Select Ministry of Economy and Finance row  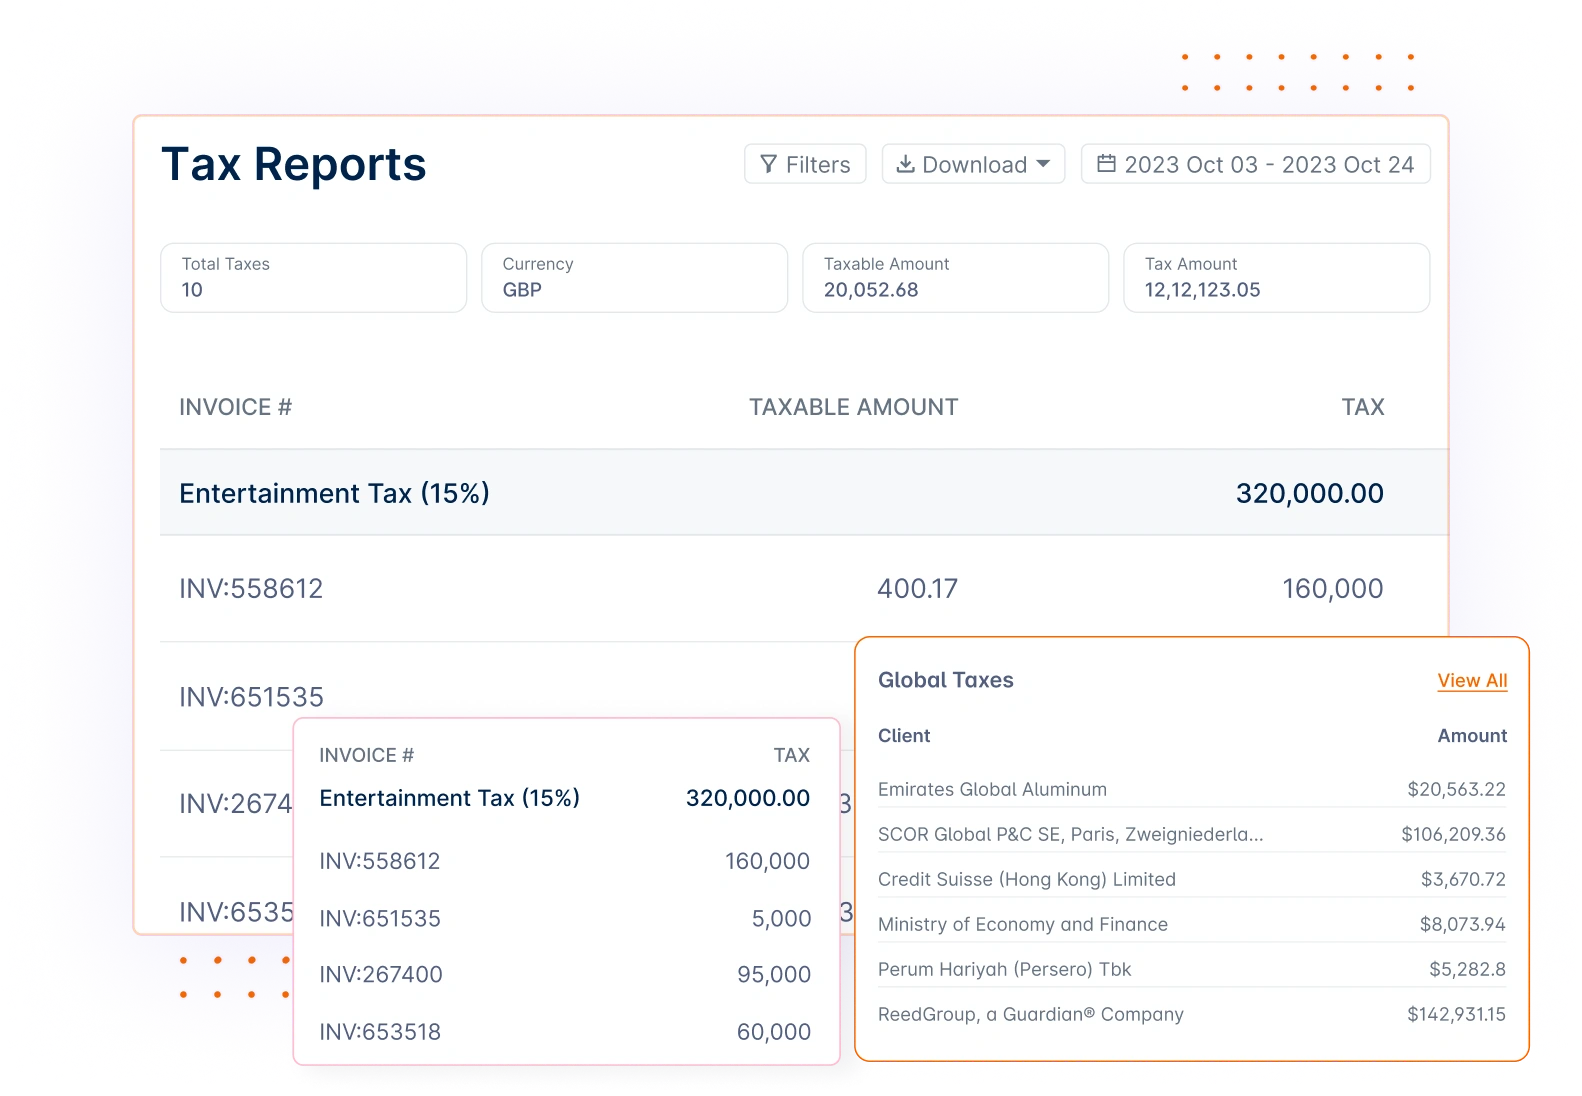[x=1192, y=924]
